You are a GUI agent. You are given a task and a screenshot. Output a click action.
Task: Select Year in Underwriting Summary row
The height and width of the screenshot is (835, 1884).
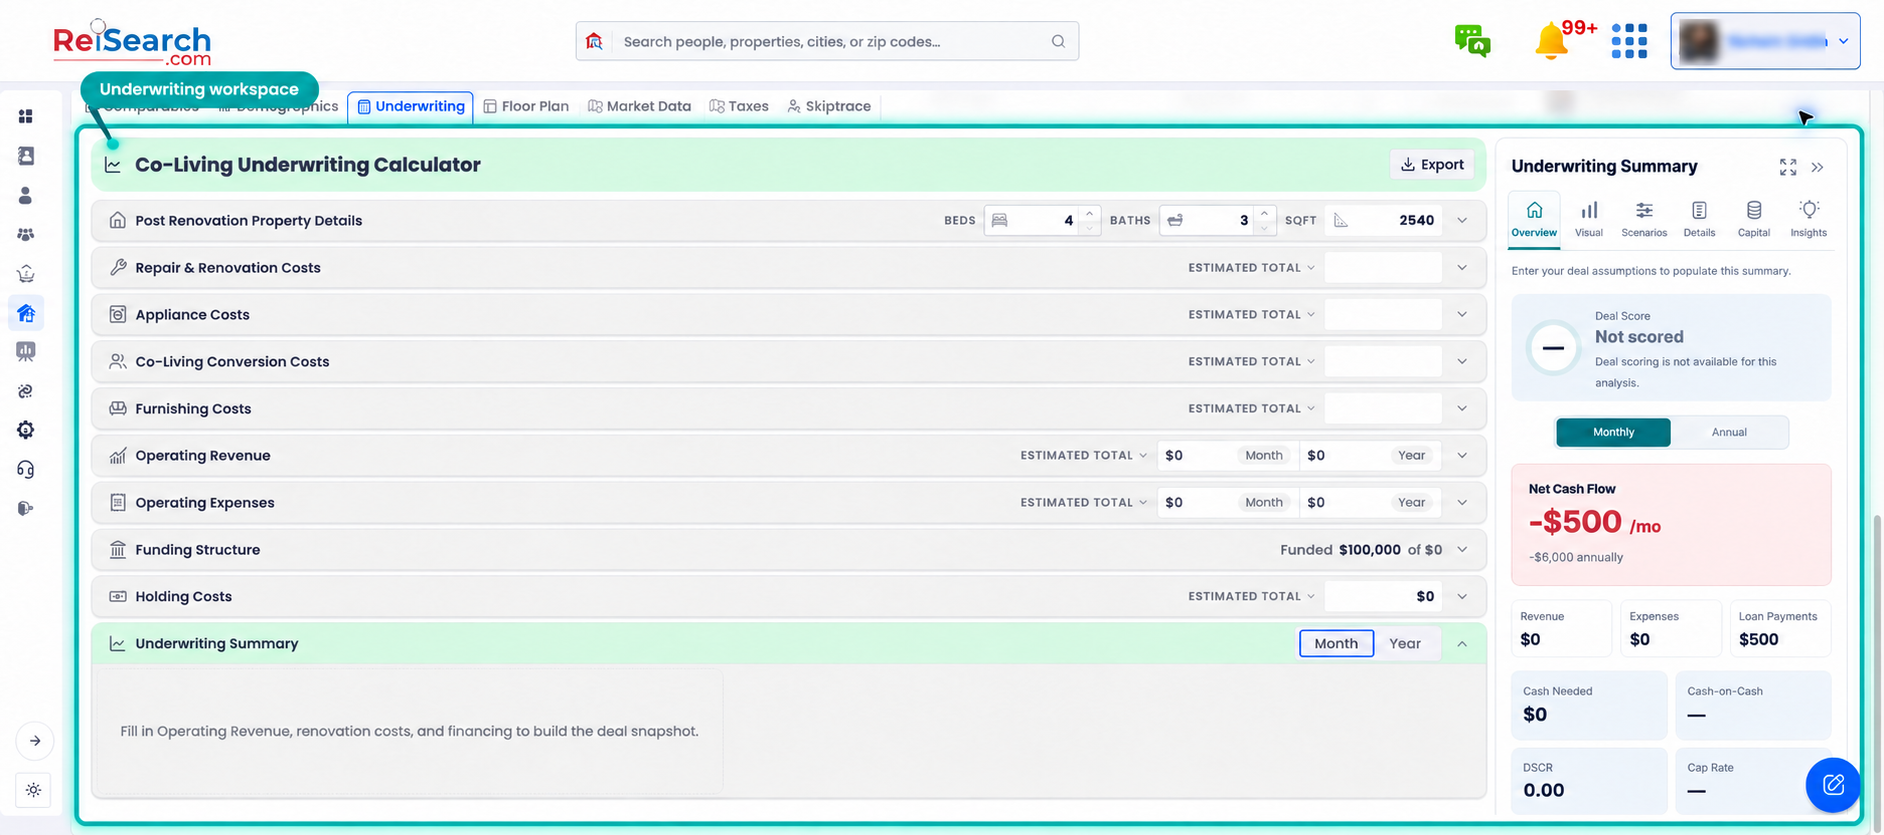click(x=1405, y=643)
